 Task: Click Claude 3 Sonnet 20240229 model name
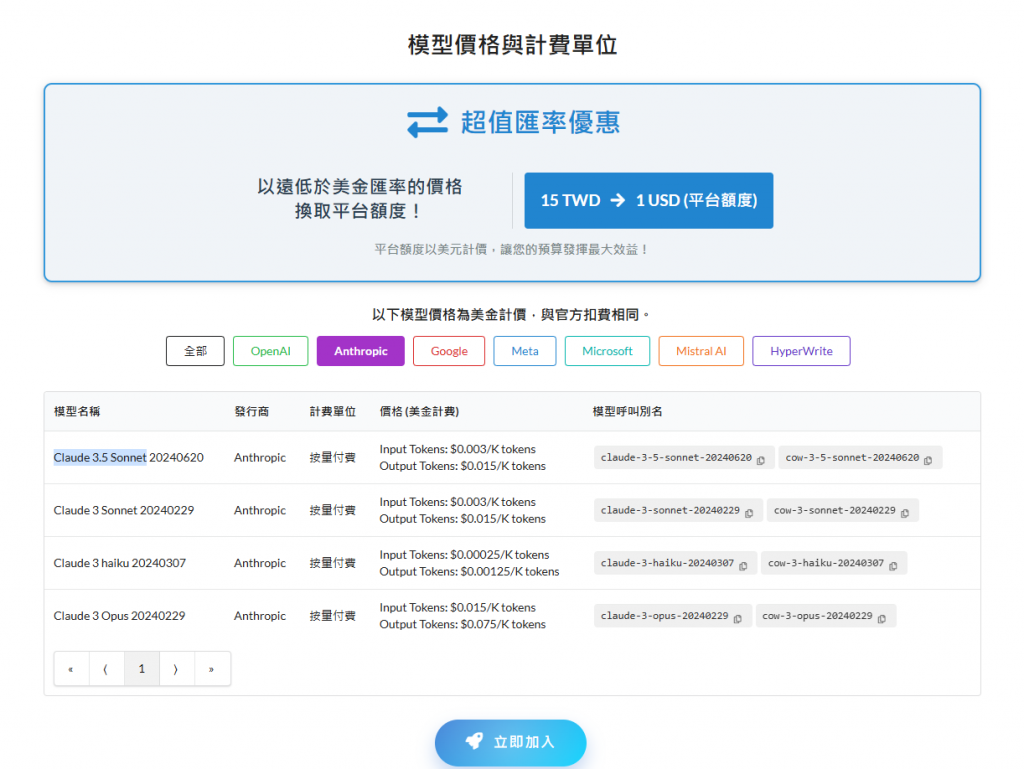click(x=124, y=510)
